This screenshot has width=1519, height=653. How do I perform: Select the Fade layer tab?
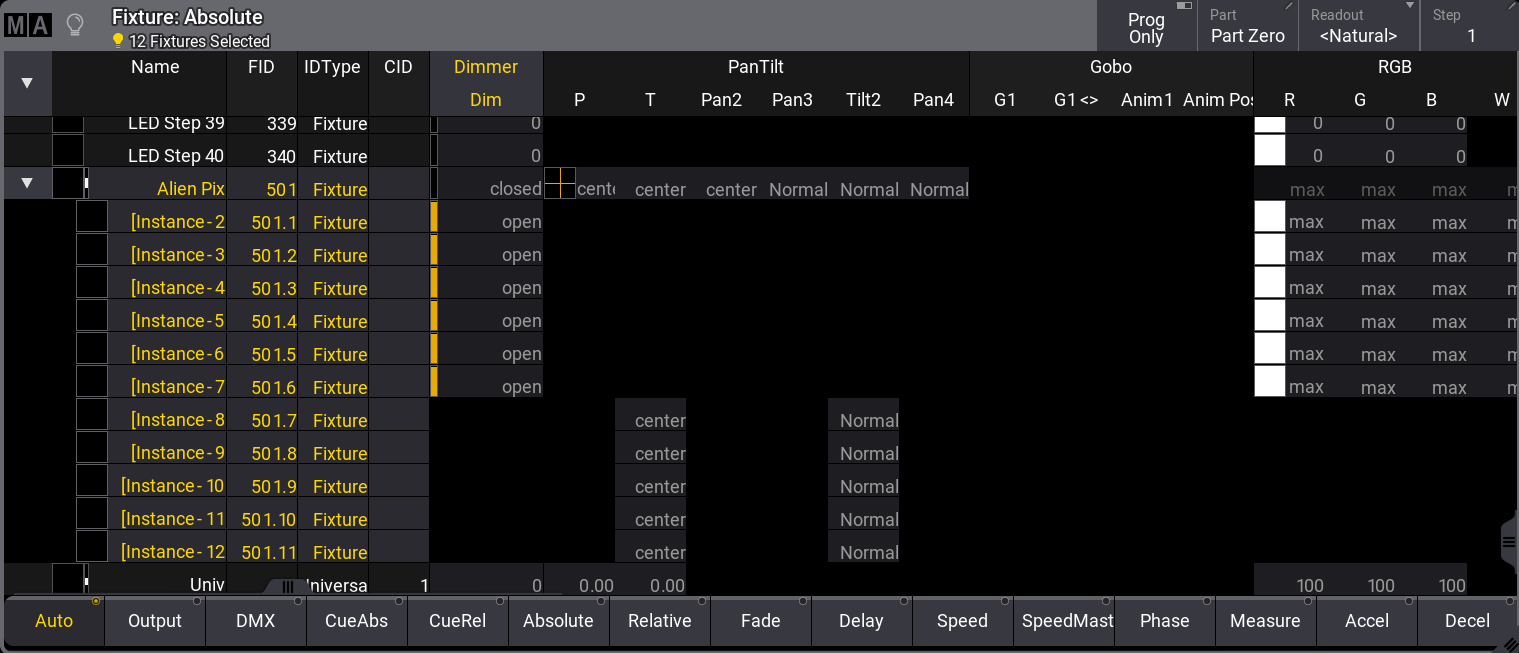(x=760, y=621)
